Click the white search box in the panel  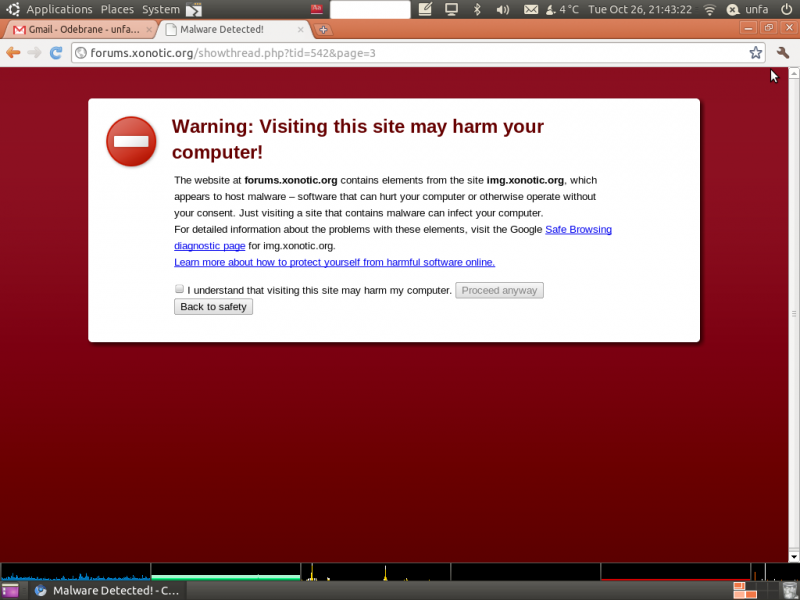(x=370, y=9)
